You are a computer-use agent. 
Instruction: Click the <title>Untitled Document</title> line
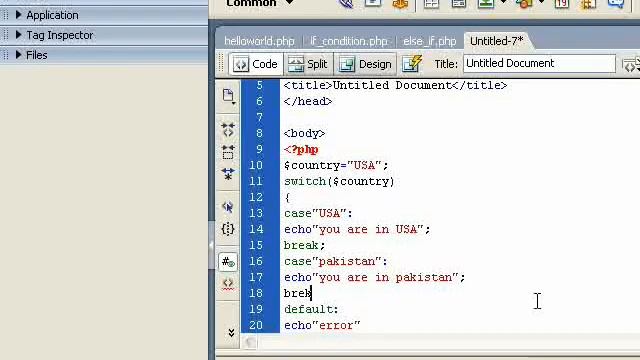(396, 85)
